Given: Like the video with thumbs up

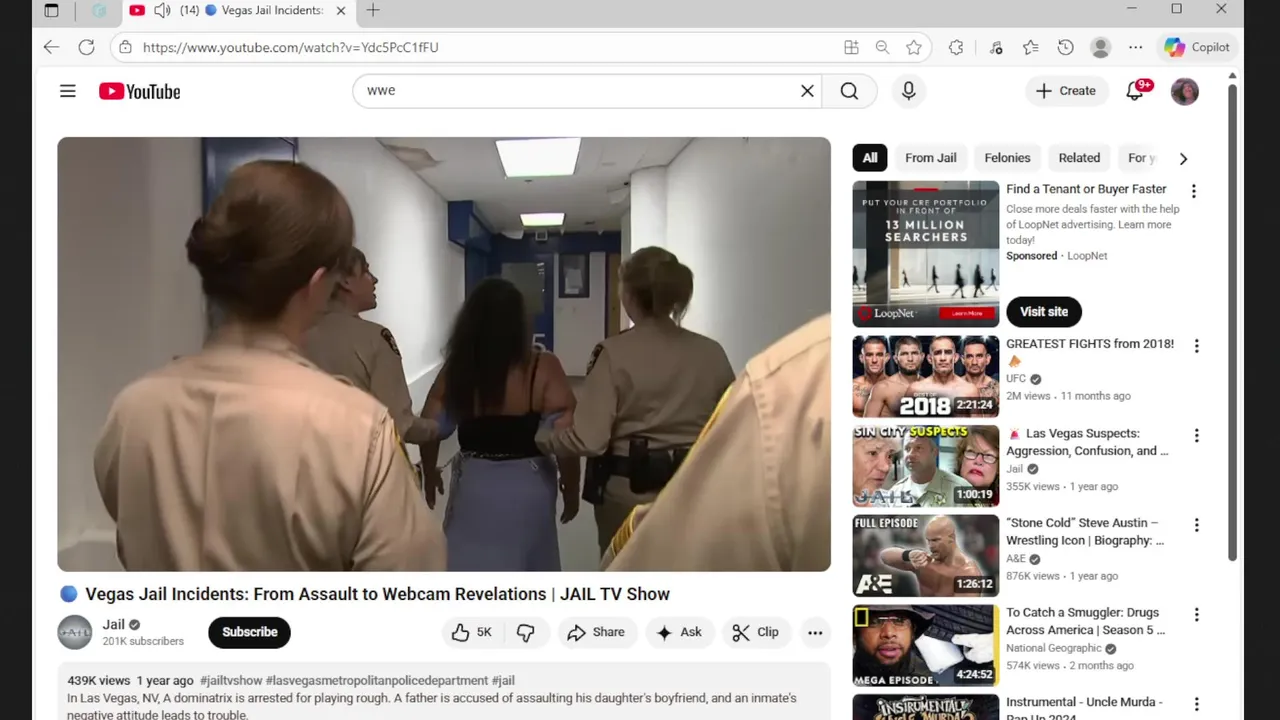Looking at the screenshot, I should coord(473,632).
